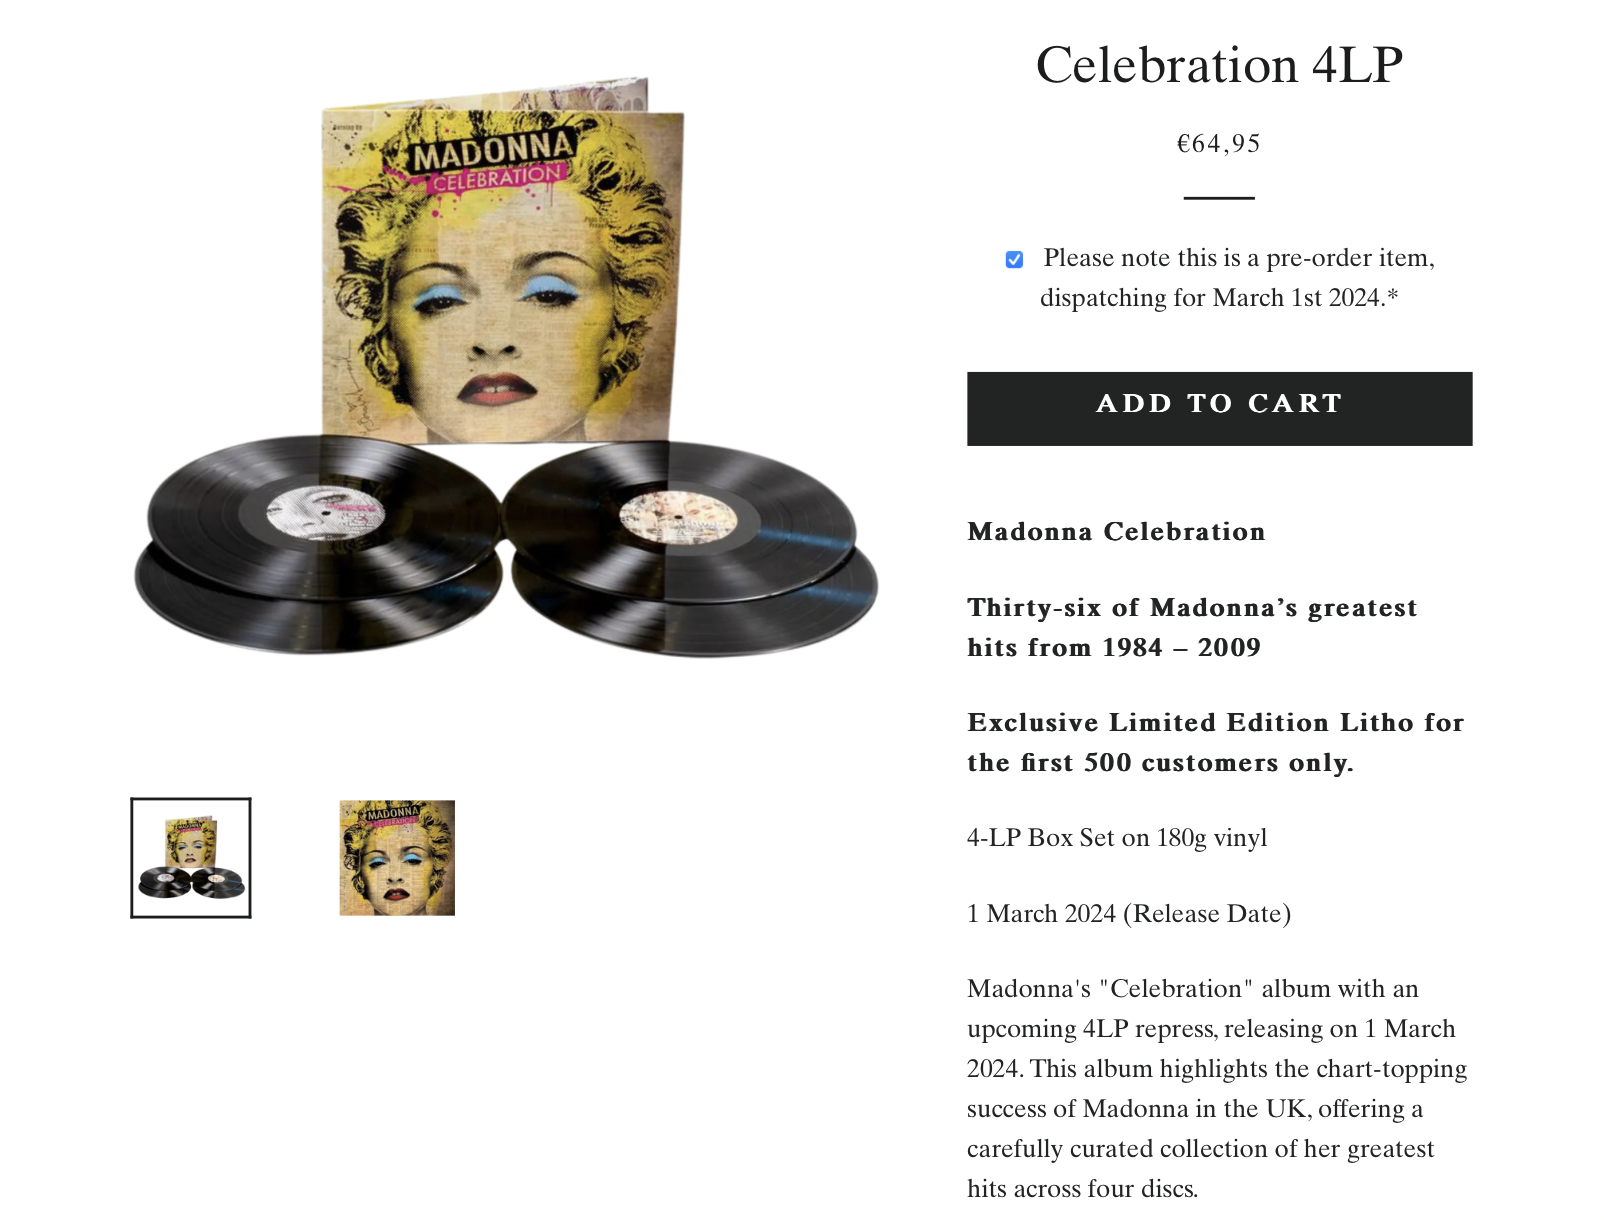Click the 4-LP Box Set on 180g vinyl line

click(x=1117, y=837)
